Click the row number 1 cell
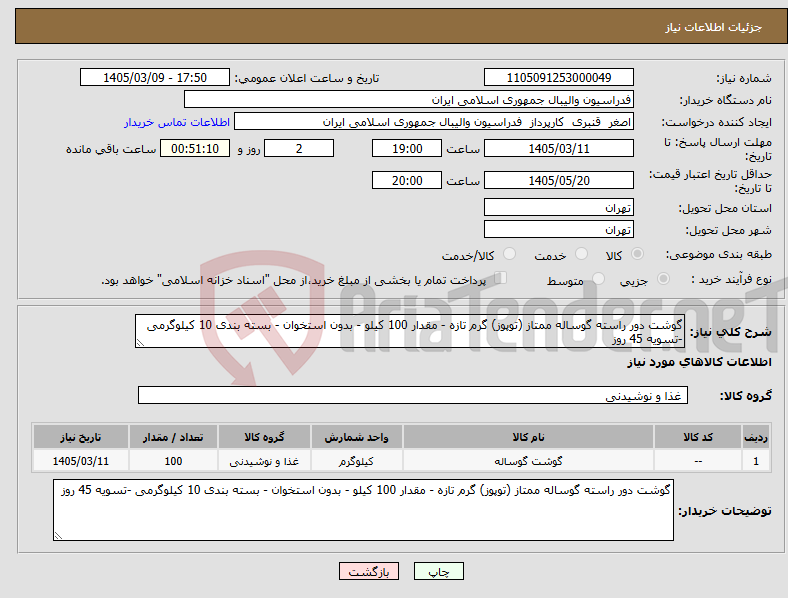This screenshot has height=598, width=788. coord(755,461)
